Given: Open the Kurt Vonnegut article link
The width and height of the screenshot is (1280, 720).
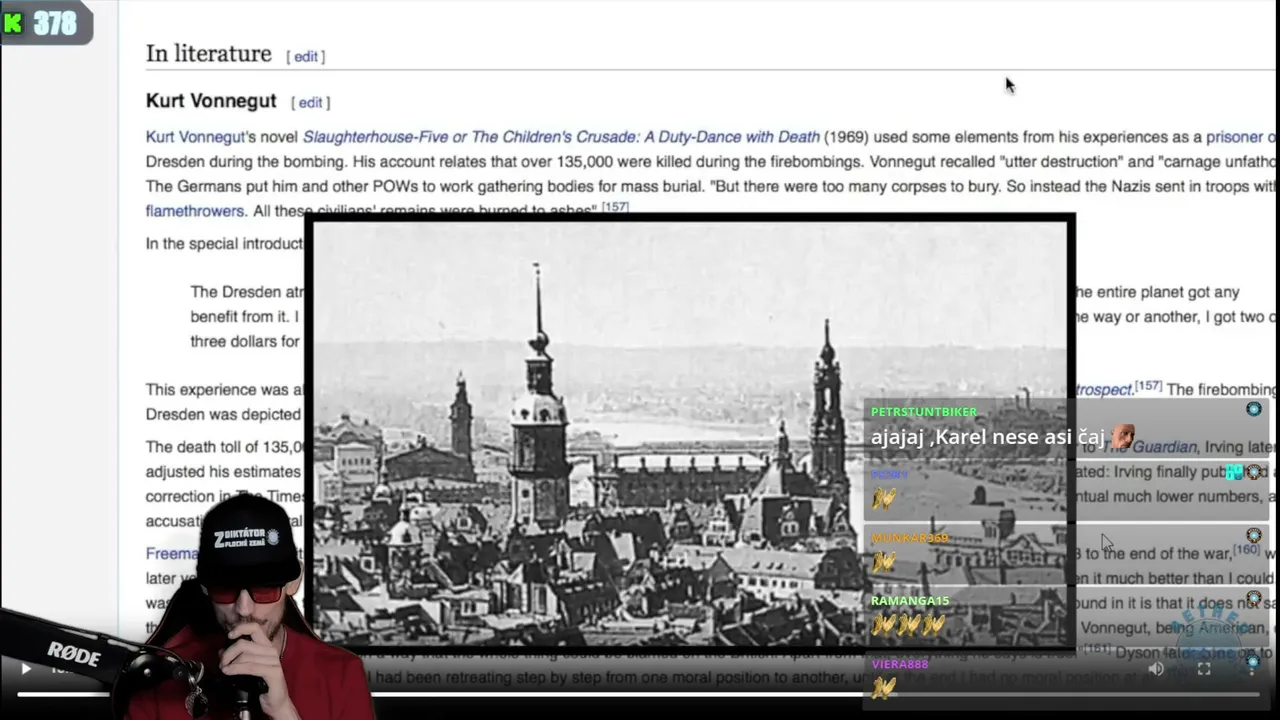Looking at the screenshot, I should (x=195, y=137).
